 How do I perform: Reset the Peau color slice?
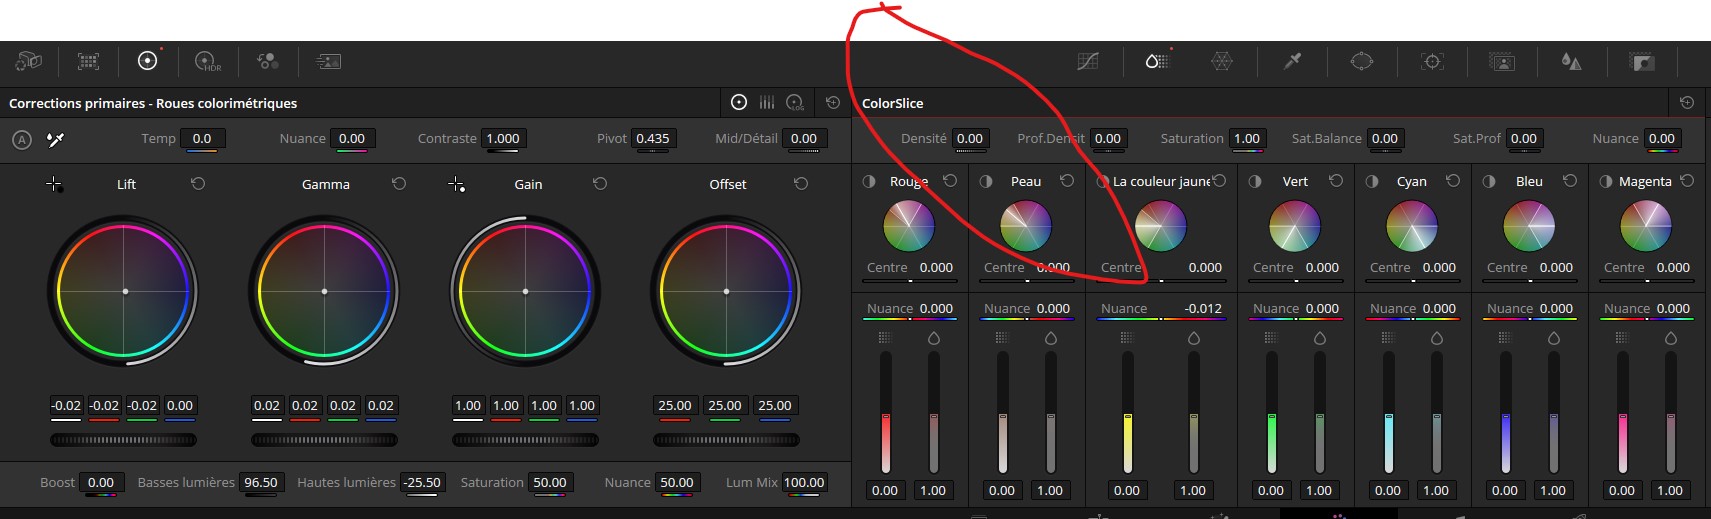1067,181
